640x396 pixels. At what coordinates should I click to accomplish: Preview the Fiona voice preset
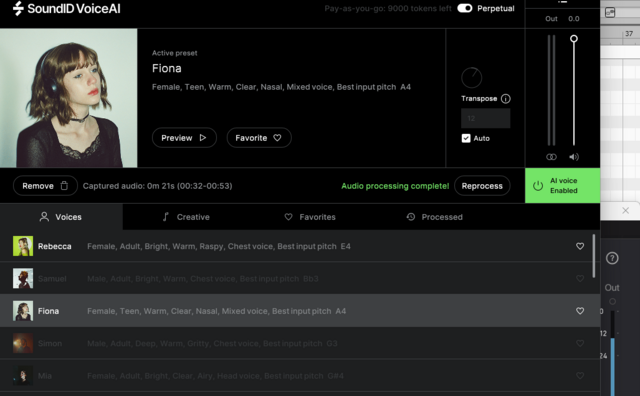tap(184, 138)
